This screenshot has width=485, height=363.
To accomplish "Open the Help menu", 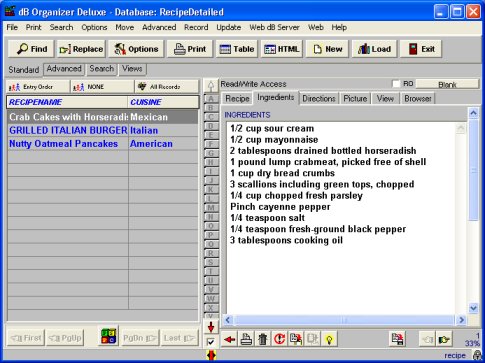I will point(339,27).
